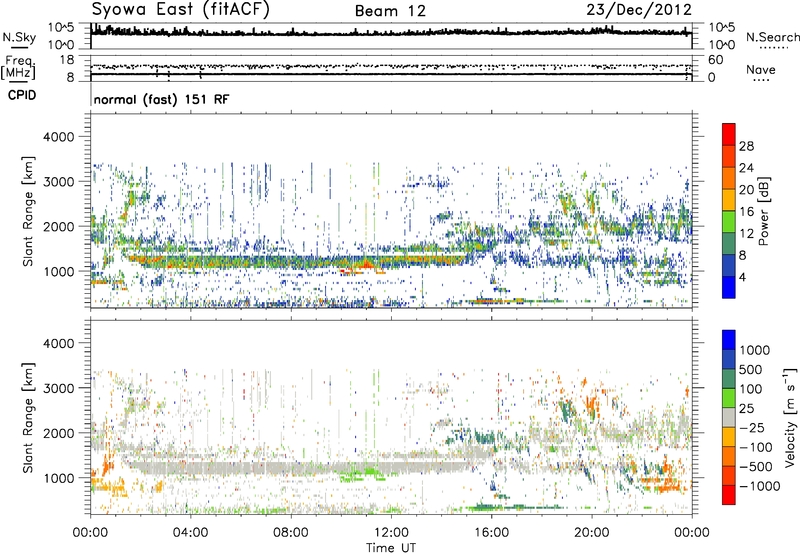Click the "normal (fast) 151 RF" mode text
800x554 pixels.
coord(161,99)
